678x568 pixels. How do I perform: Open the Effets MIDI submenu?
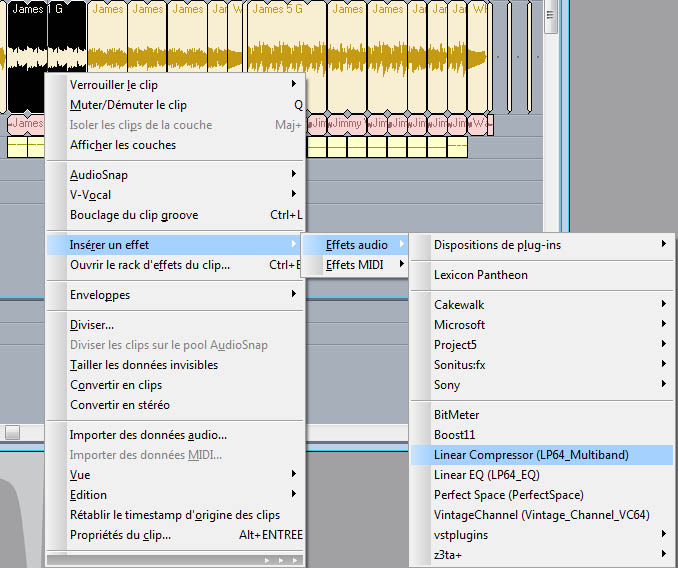(x=355, y=265)
